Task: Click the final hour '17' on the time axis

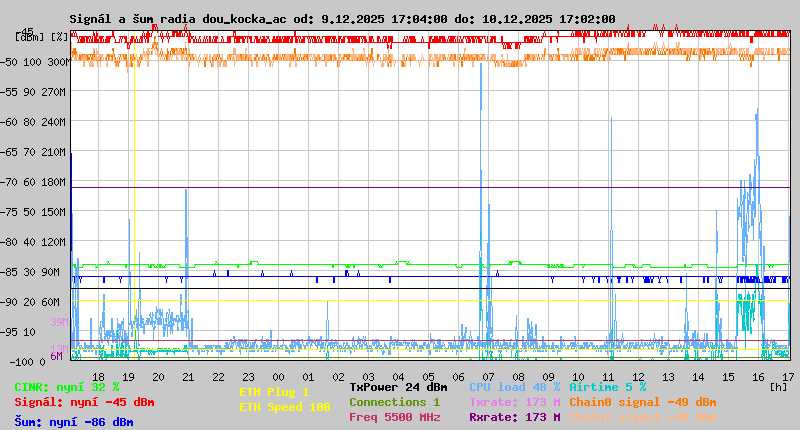Action: pyautogui.click(x=788, y=377)
